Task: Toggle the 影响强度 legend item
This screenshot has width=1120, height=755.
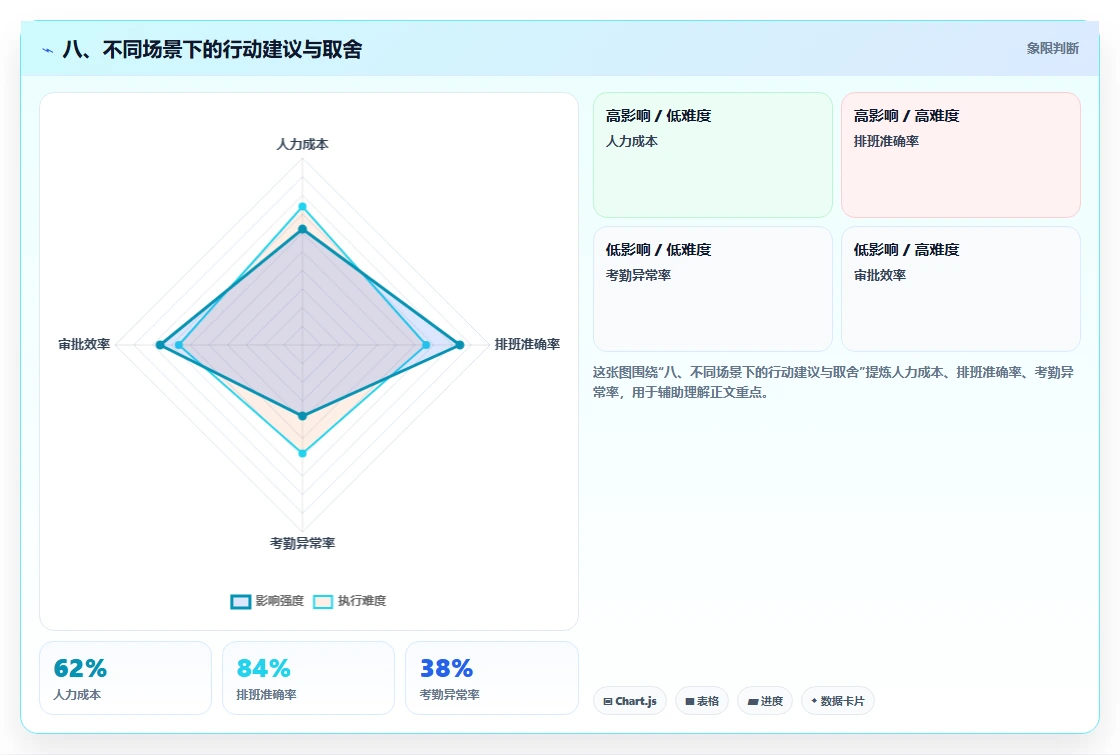Action: click(267, 601)
